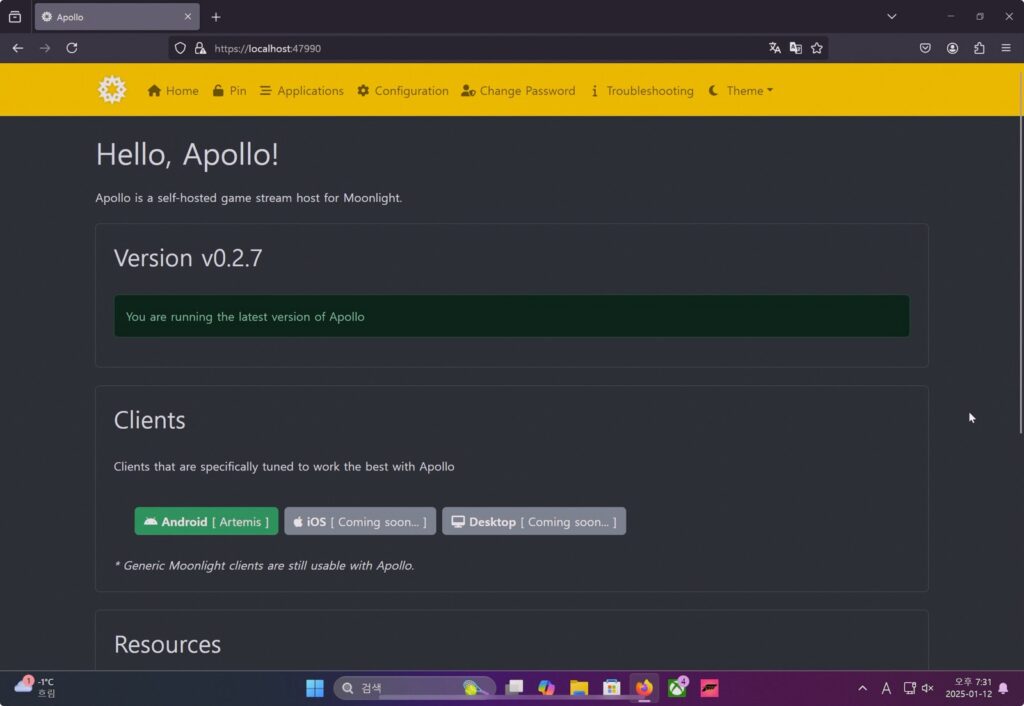Show hidden system tray icons
The height and width of the screenshot is (706, 1024).
[863, 688]
